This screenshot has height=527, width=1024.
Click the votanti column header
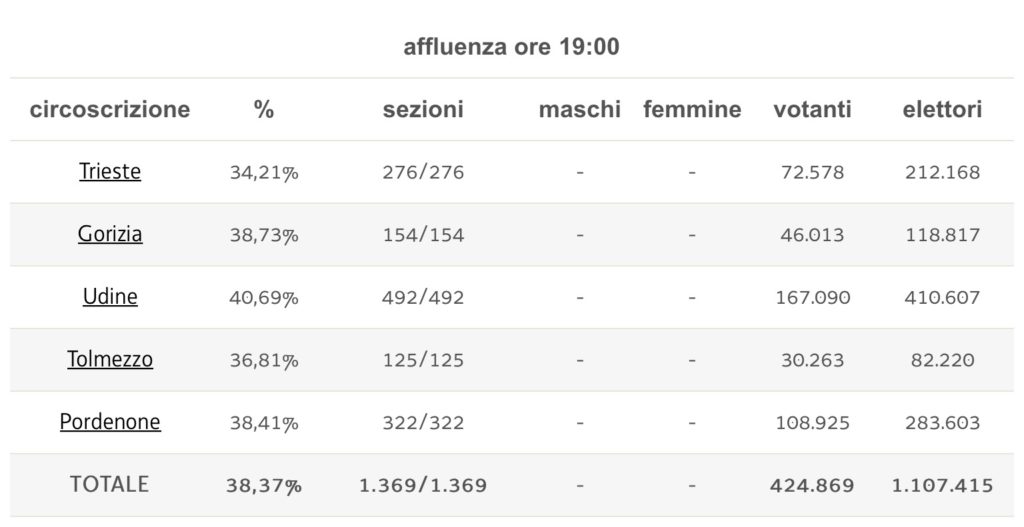[x=813, y=109]
